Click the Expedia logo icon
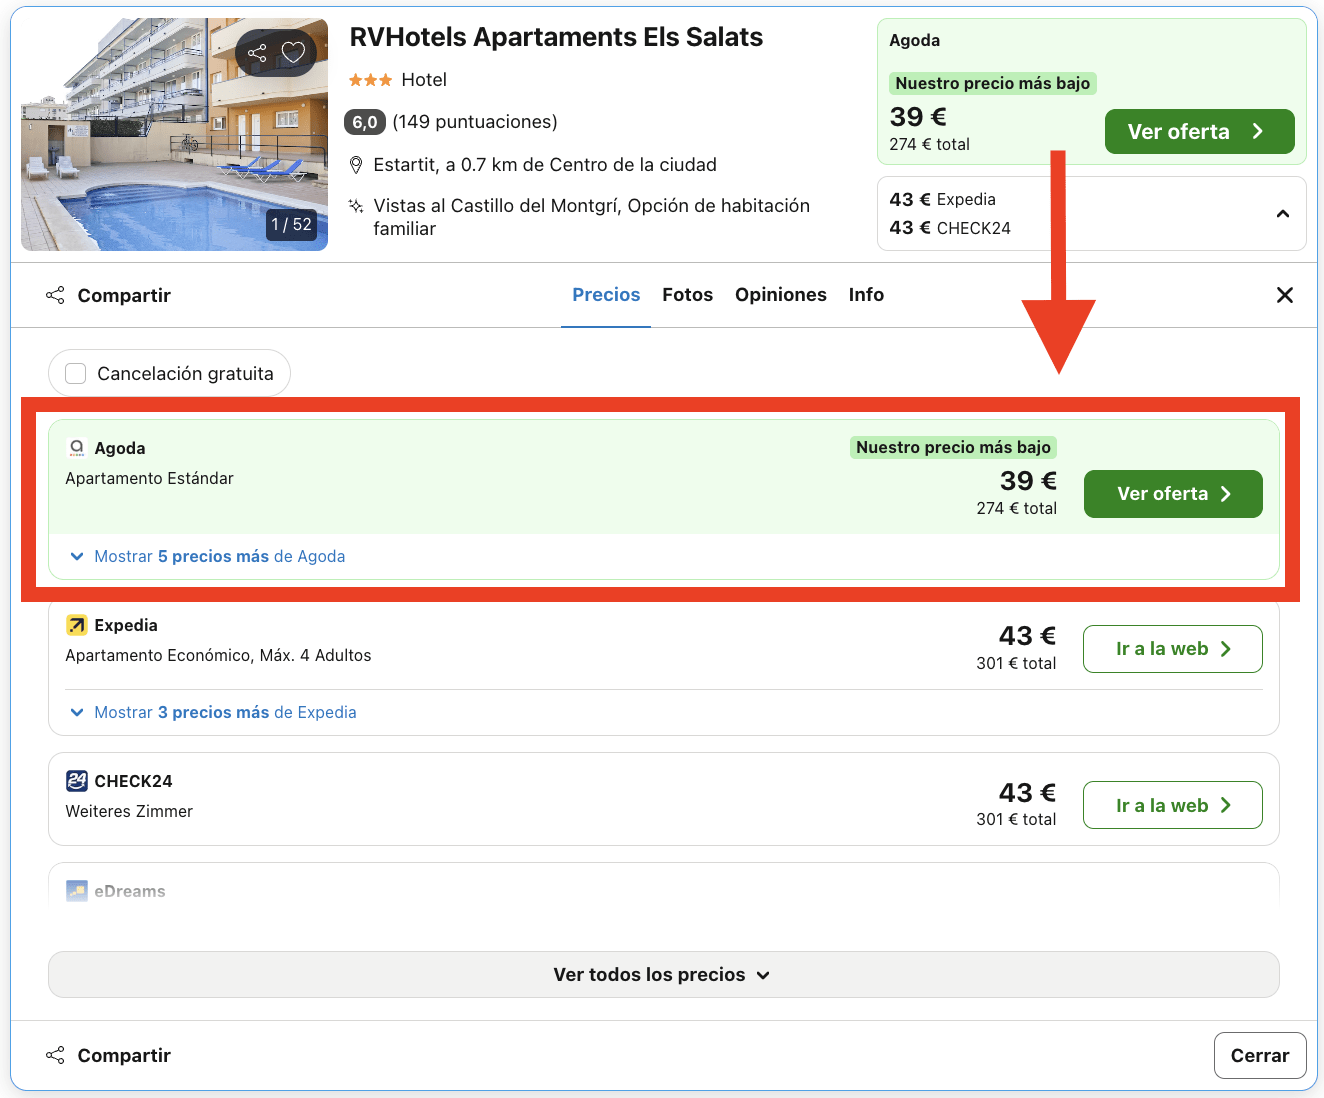The height and width of the screenshot is (1098, 1324). tap(77, 625)
